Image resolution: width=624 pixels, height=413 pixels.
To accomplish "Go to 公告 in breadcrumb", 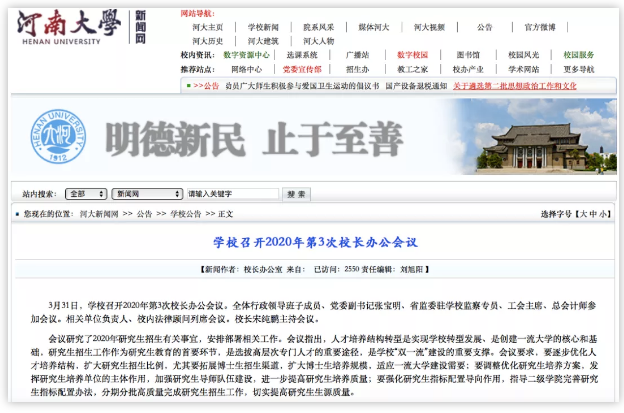I will pyautogui.click(x=144, y=214).
